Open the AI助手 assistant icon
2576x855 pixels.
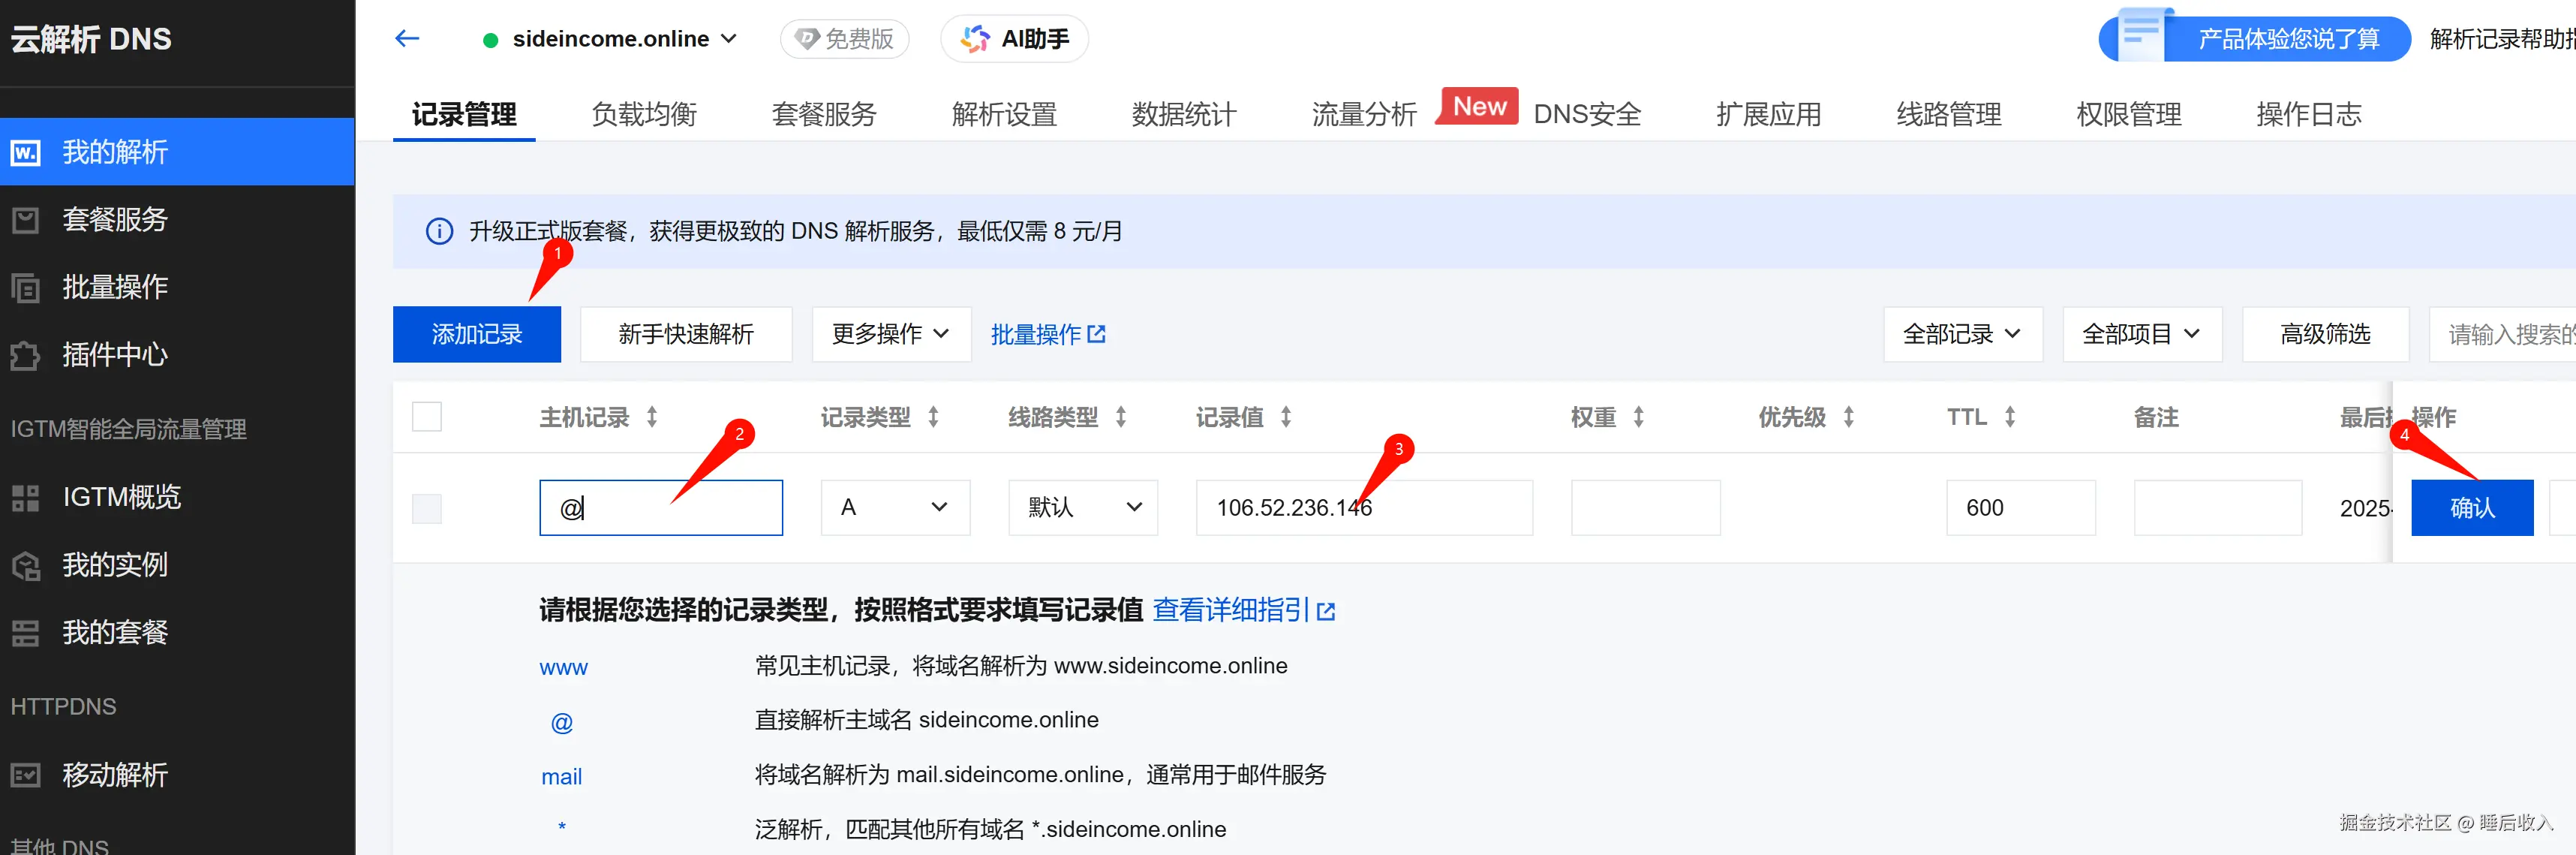tap(975, 39)
